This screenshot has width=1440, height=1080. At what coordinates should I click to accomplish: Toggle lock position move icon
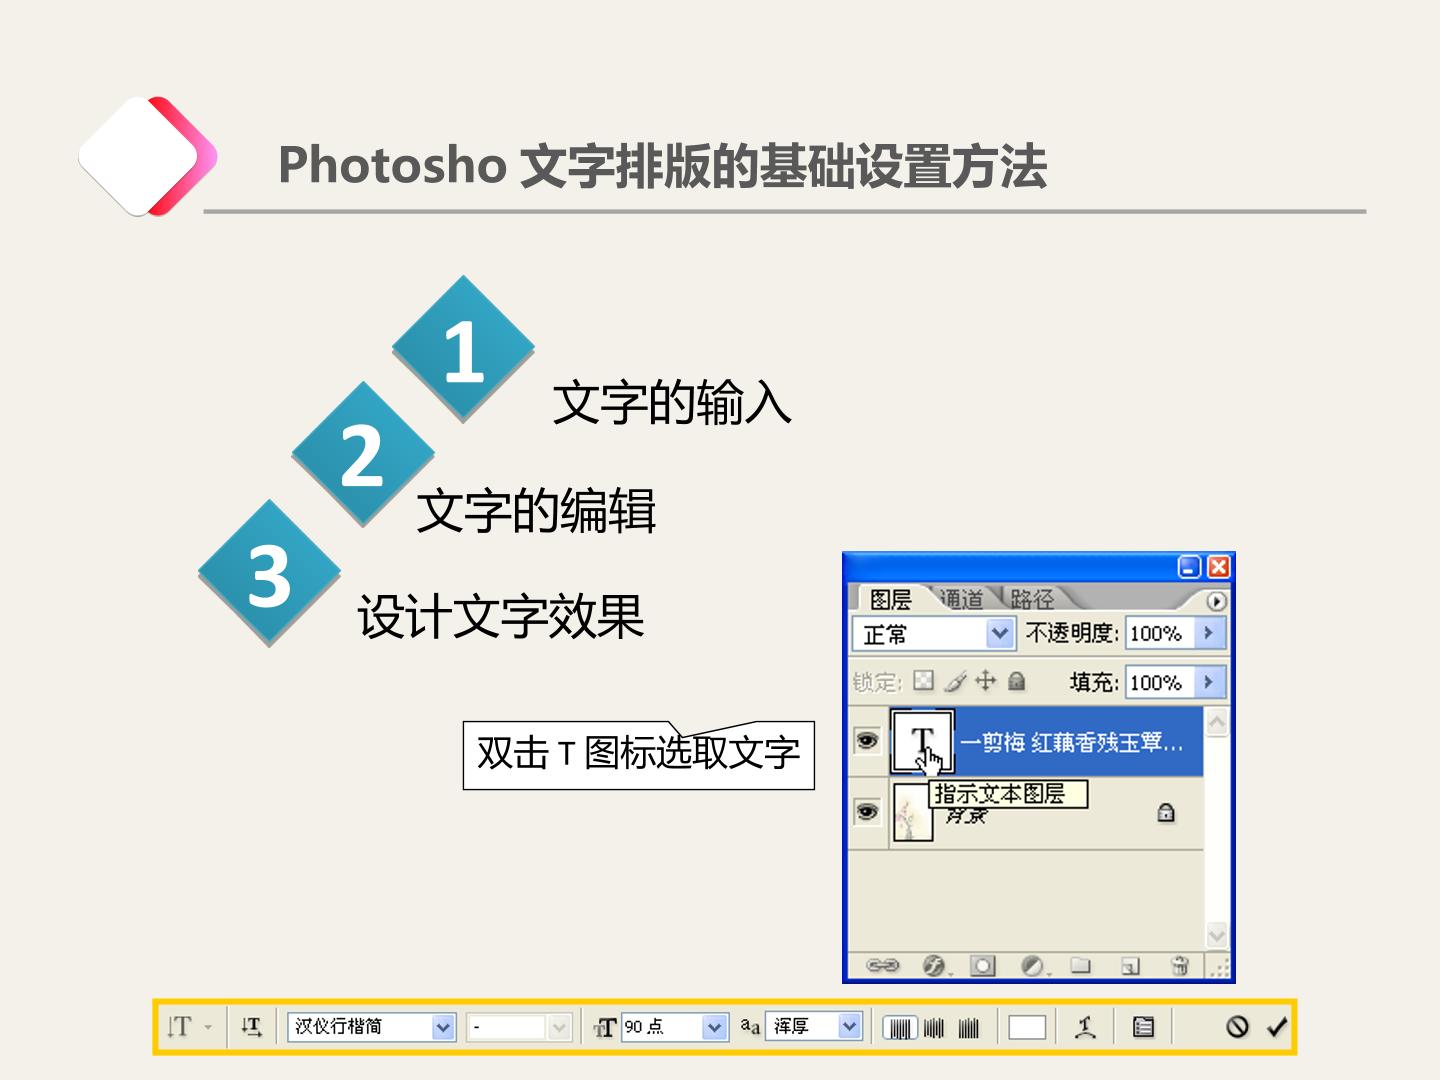(986, 681)
